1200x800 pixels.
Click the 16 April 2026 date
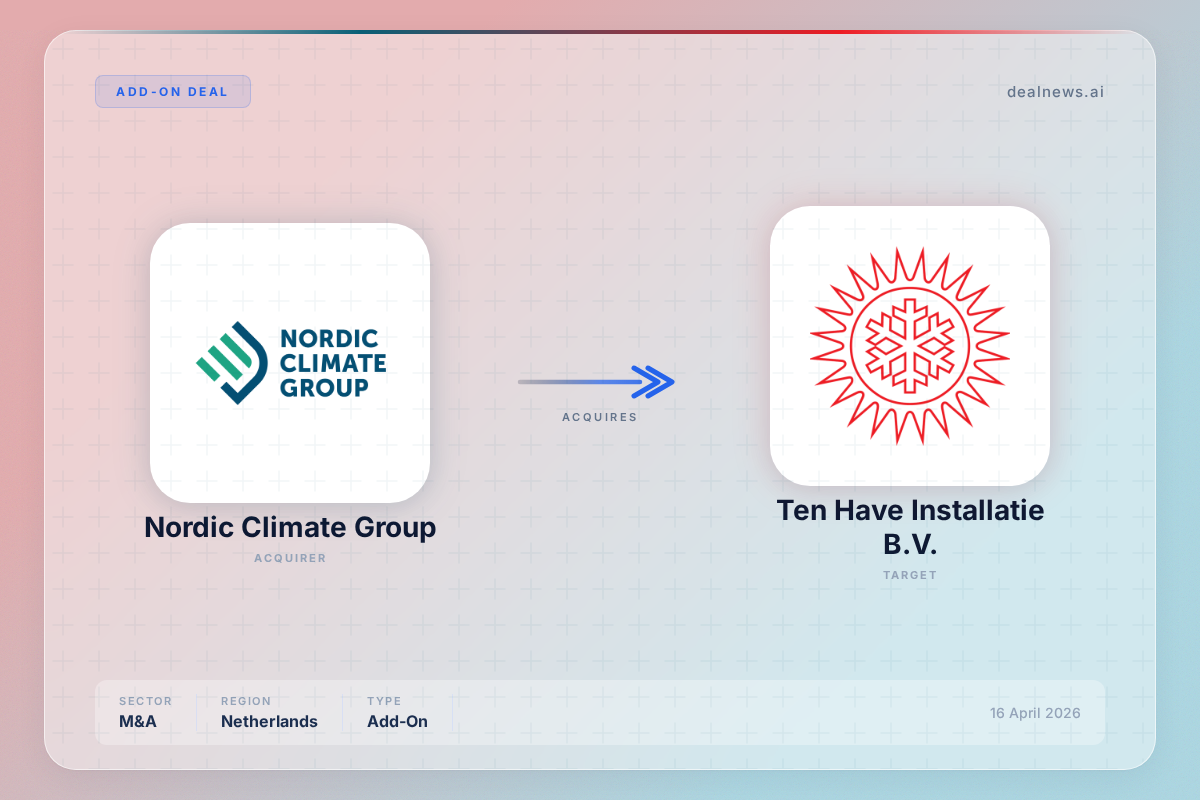point(1035,713)
